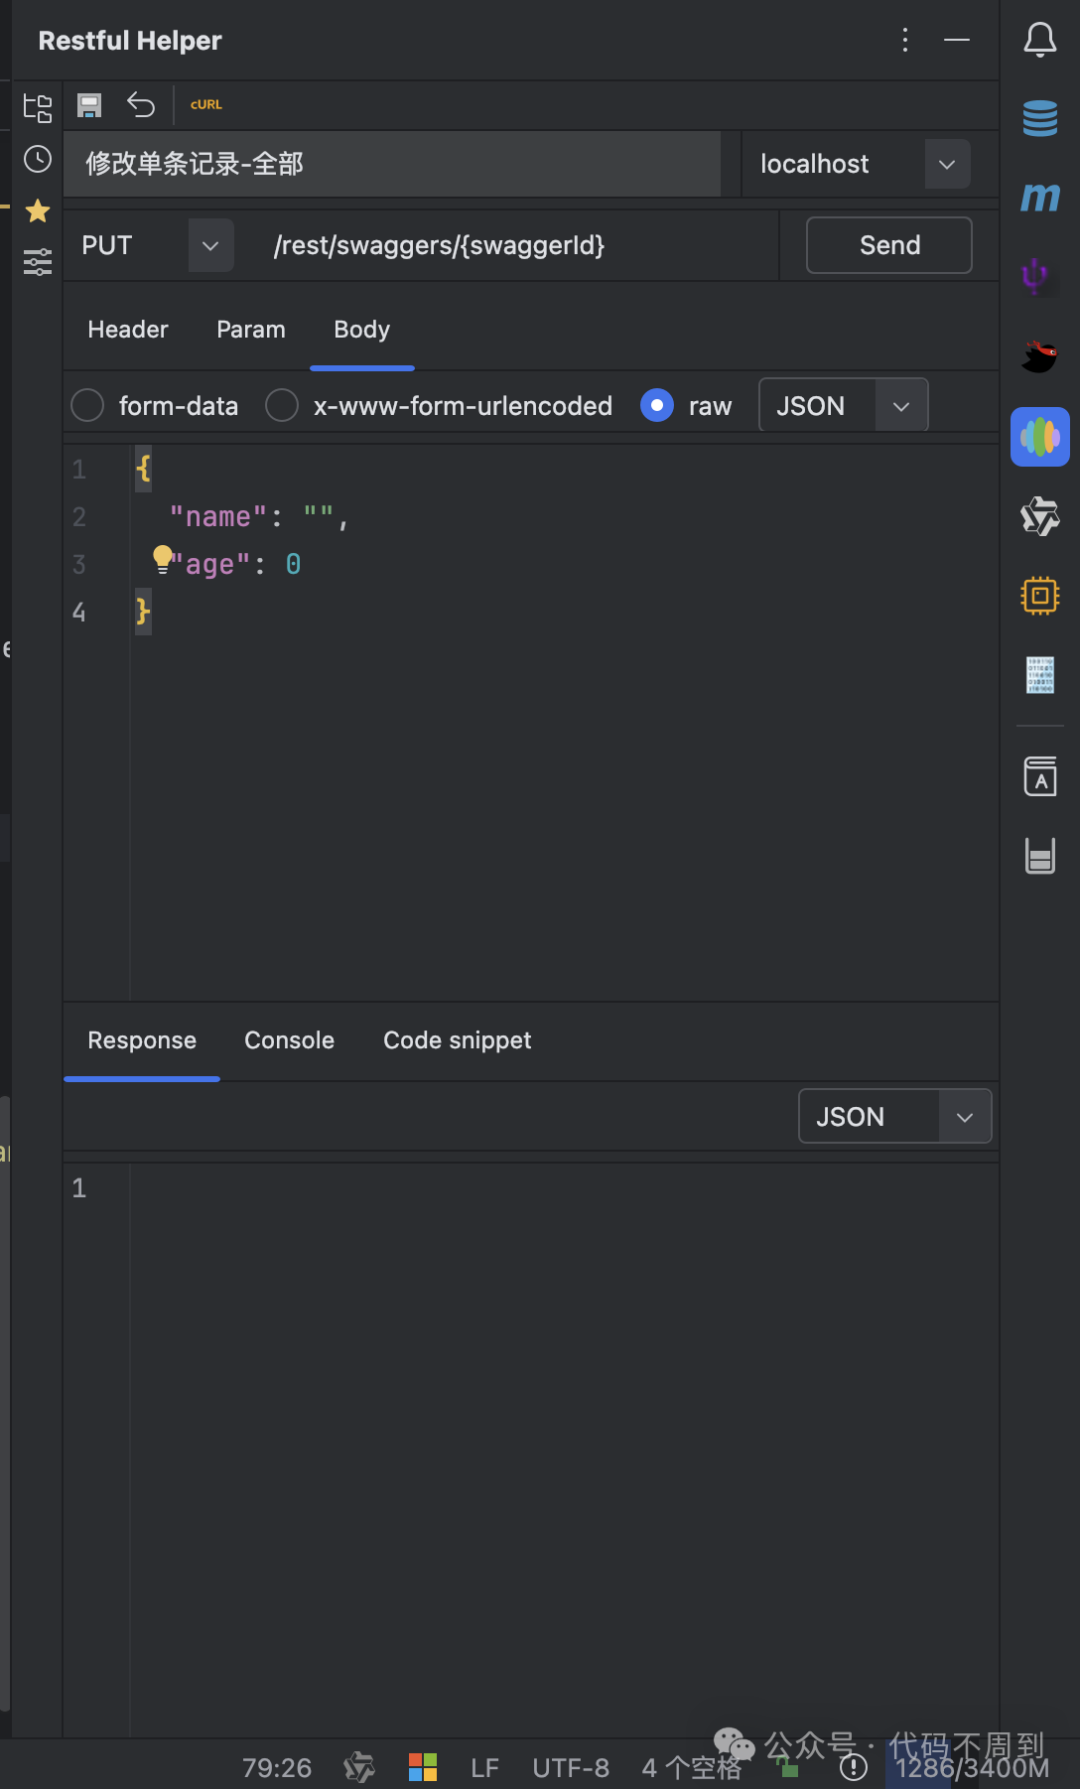Minimize the Restful Helper panel
The image size is (1080, 1789).
(x=957, y=40)
